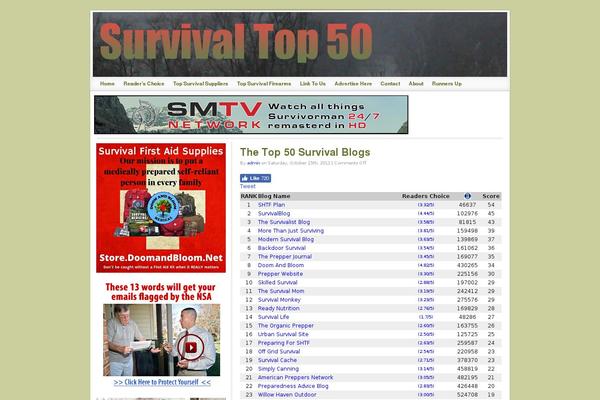Image resolution: width=600 pixels, height=400 pixels.
Task: Click SurvivalBlog readers choice rating
Action: click(426, 214)
